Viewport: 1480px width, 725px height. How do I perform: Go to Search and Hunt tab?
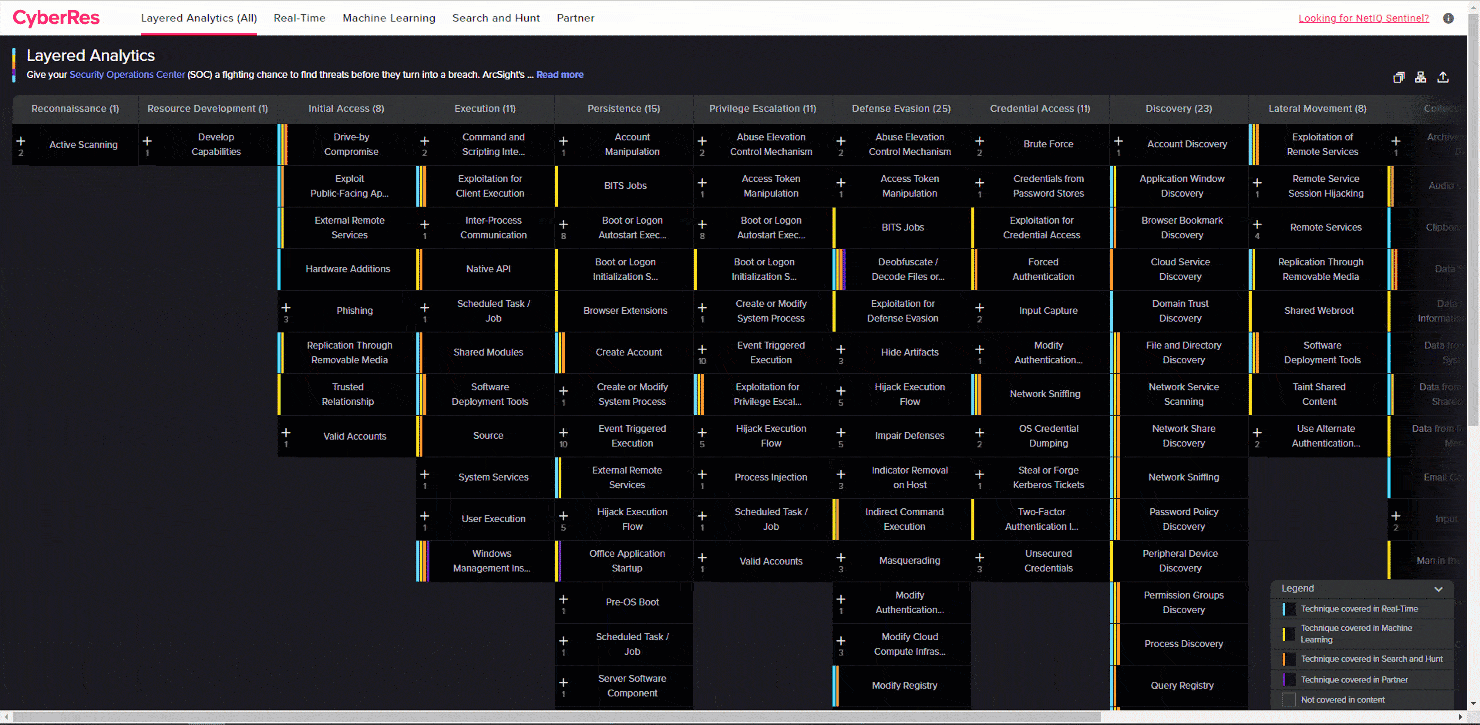(496, 18)
